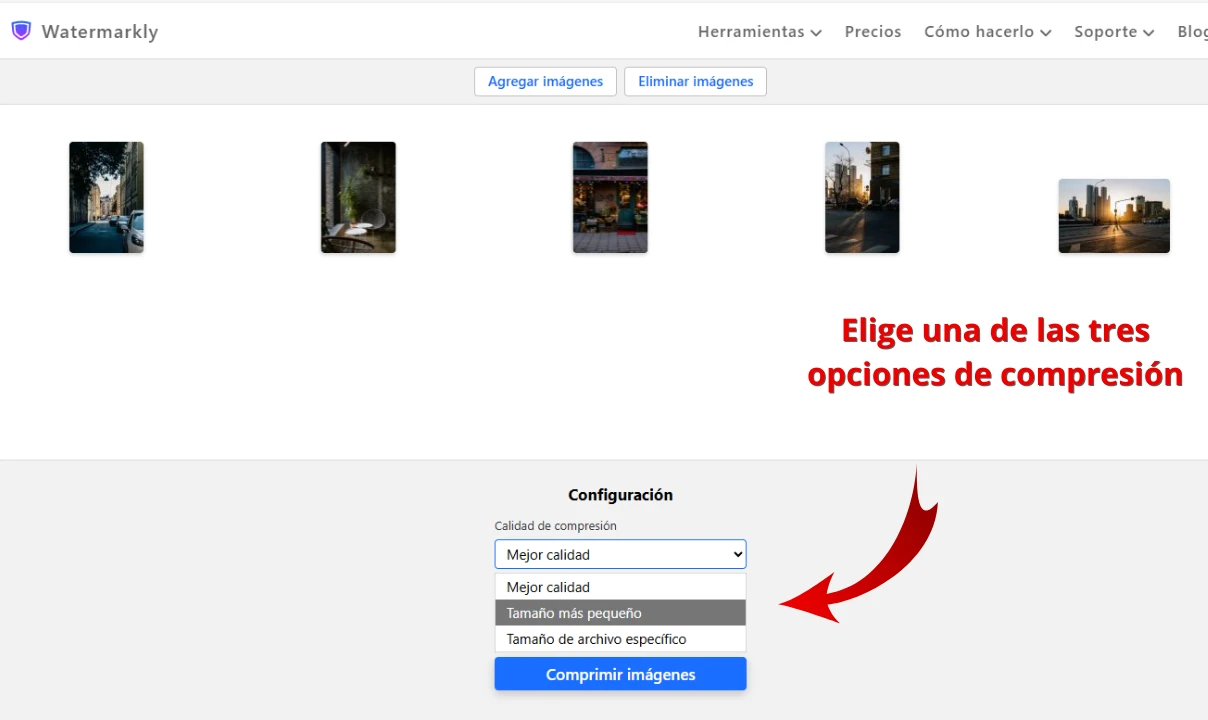The width and height of the screenshot is (1208, 720).
Task: Open the Blog link in navigation
Action: (x=1192, y=32)
